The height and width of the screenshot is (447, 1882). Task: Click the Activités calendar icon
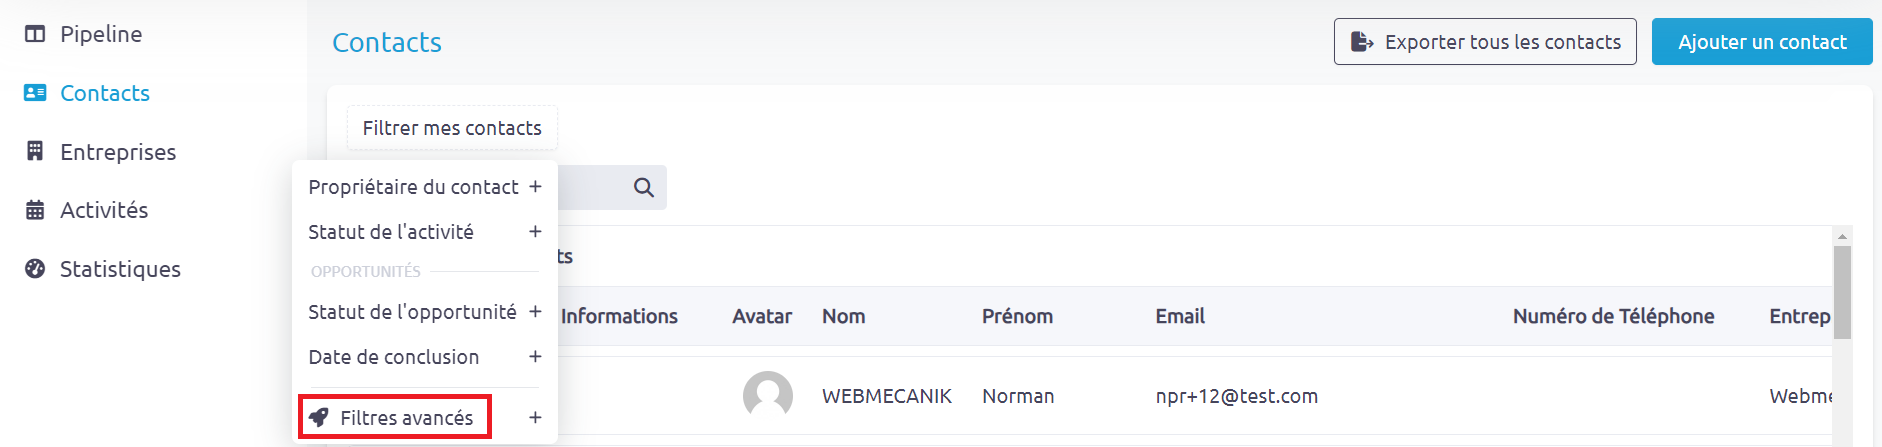coord(35,210)
